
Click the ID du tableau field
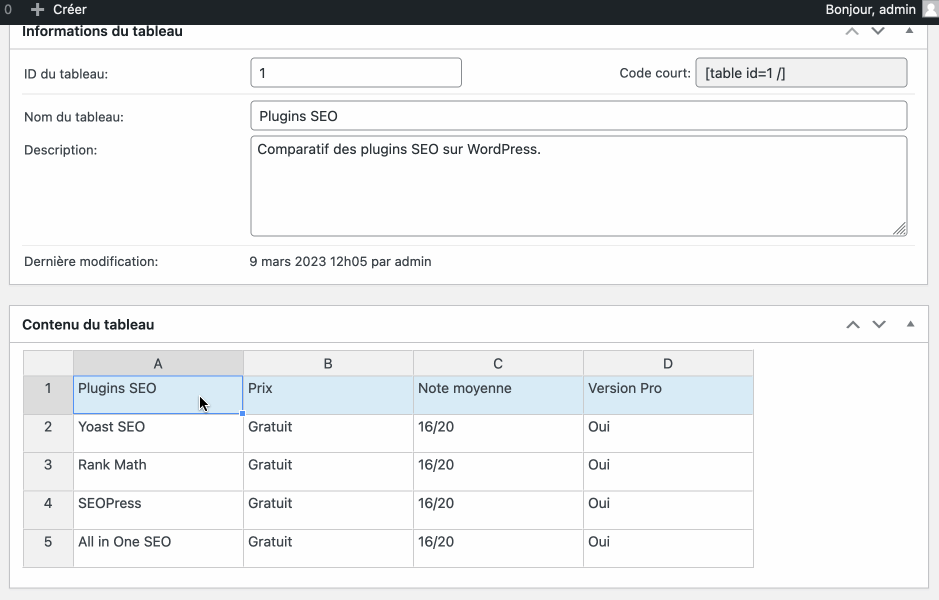point(356,73)
